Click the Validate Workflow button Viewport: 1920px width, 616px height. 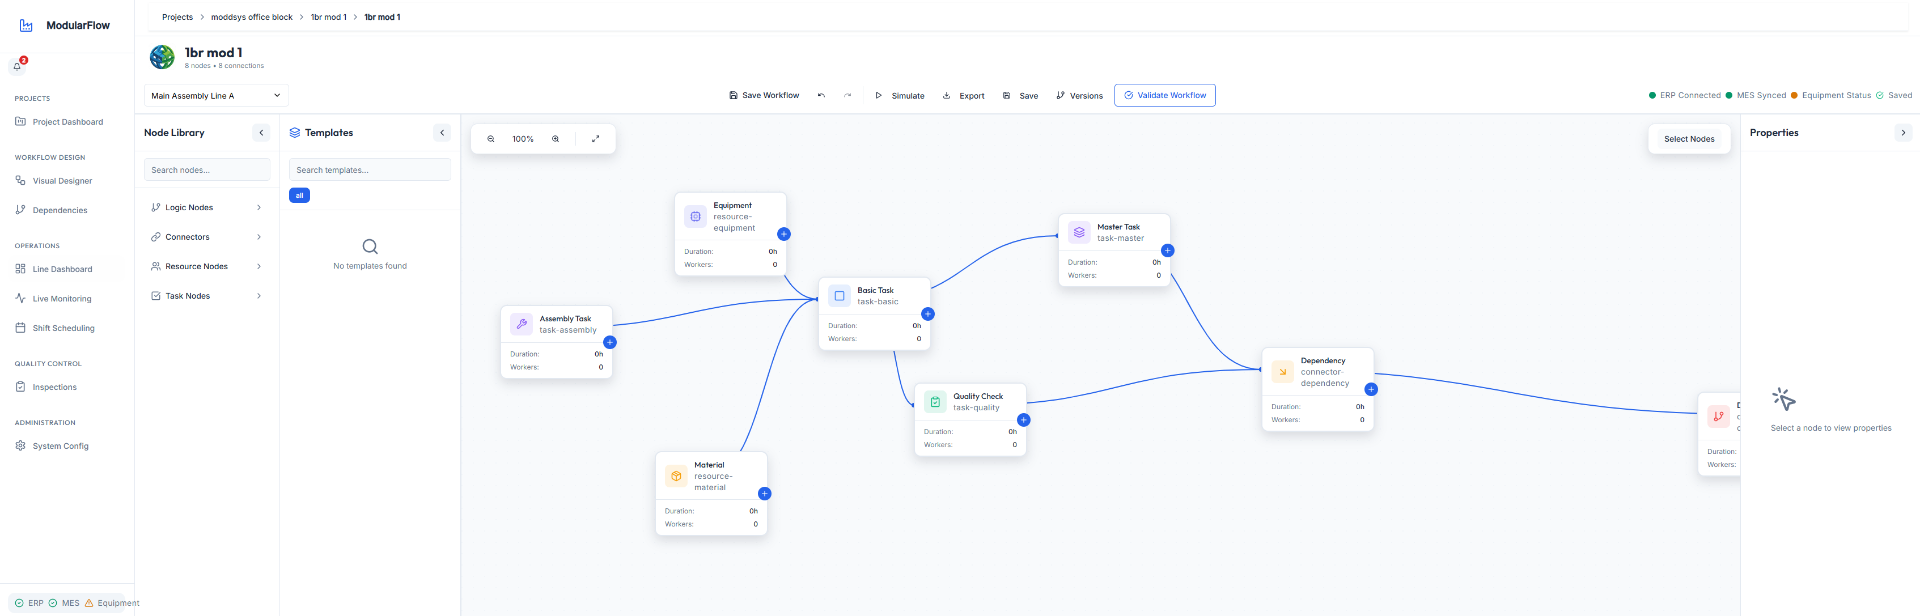coord(1164,96)
